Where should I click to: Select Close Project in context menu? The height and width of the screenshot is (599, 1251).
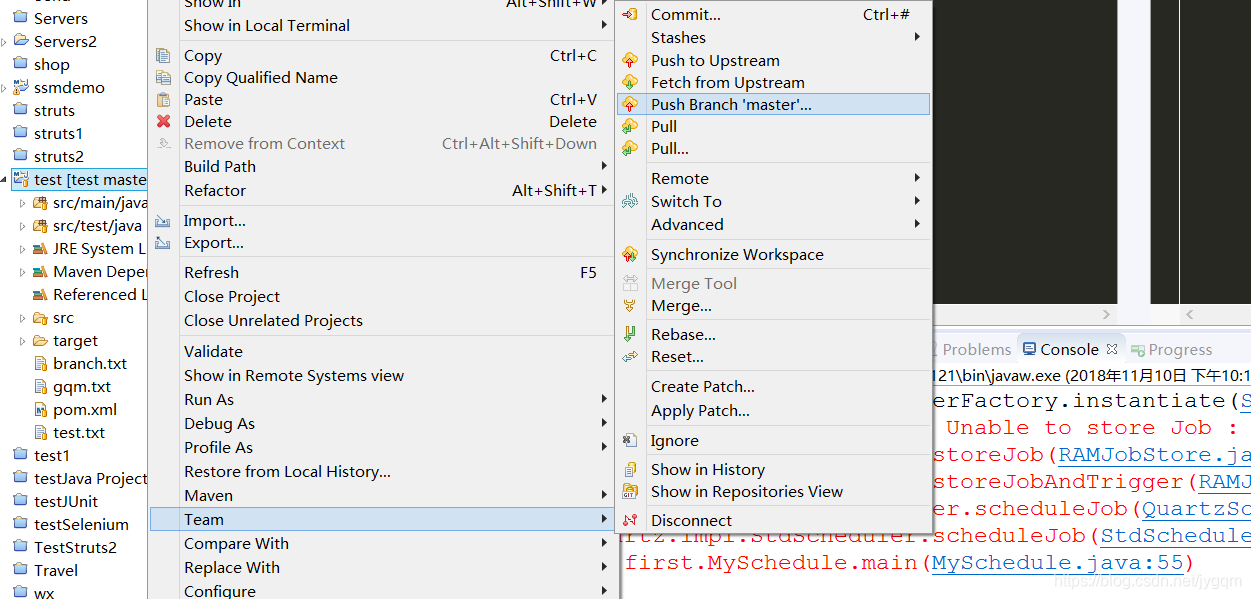tap(381, 296)
